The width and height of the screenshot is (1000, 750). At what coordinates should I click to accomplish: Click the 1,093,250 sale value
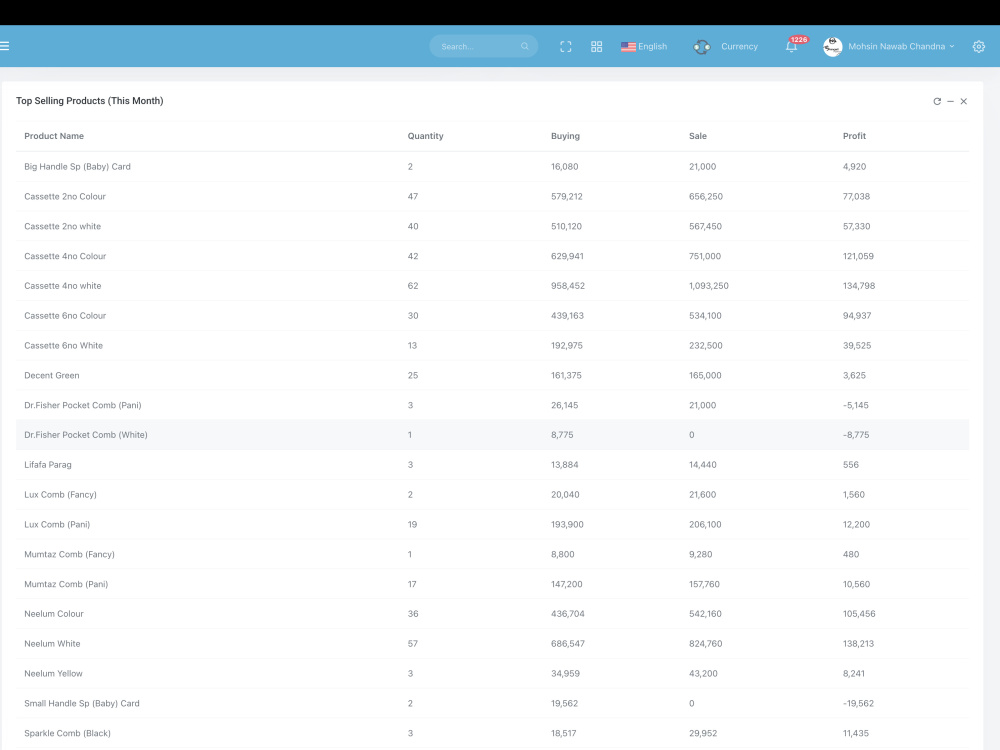tap(709, 286)
